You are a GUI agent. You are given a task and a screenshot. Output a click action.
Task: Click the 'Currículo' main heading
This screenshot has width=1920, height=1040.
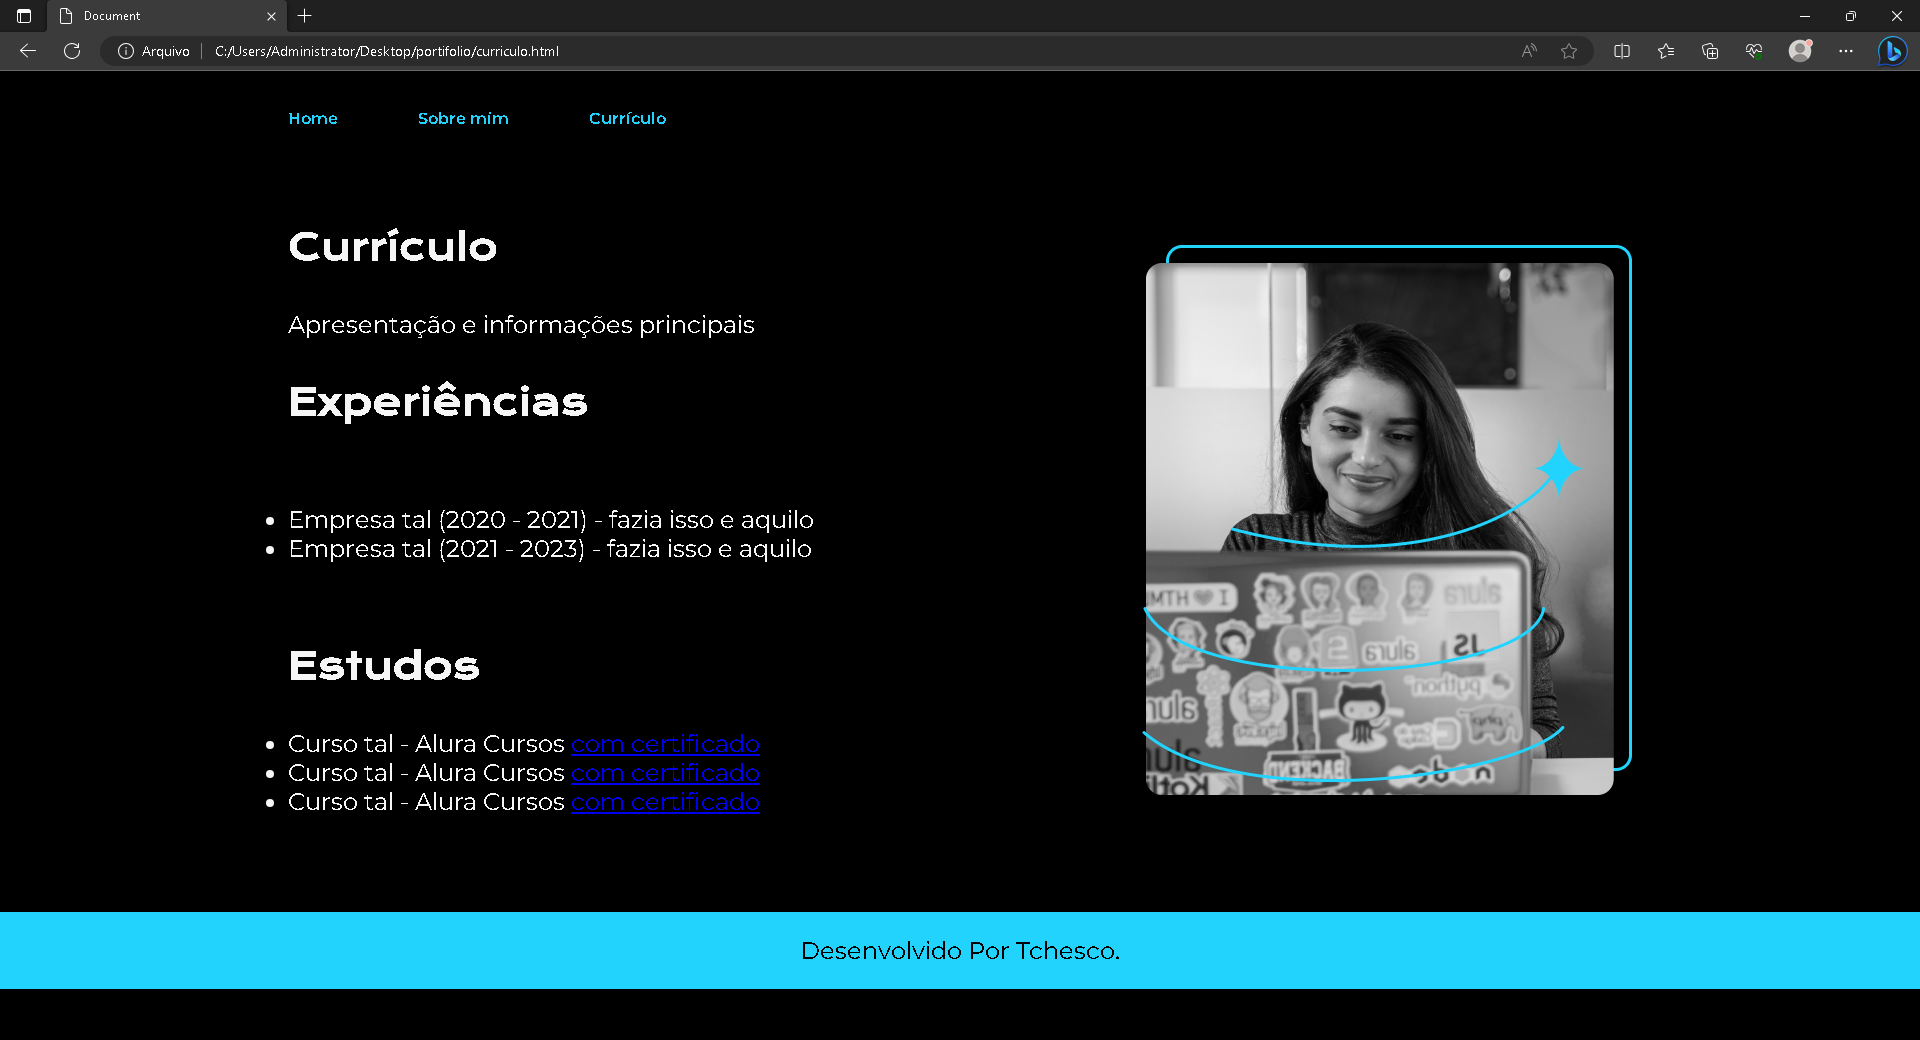[x=392, y=247]
